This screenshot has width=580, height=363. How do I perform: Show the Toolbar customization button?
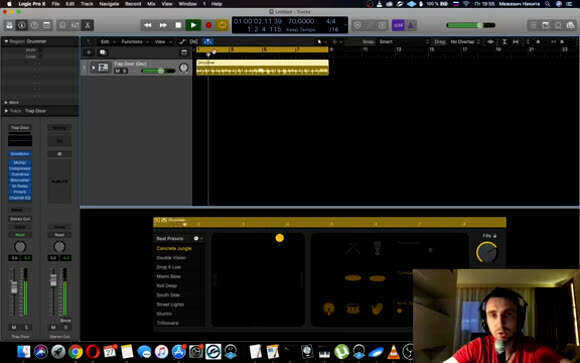coord(47,25)
